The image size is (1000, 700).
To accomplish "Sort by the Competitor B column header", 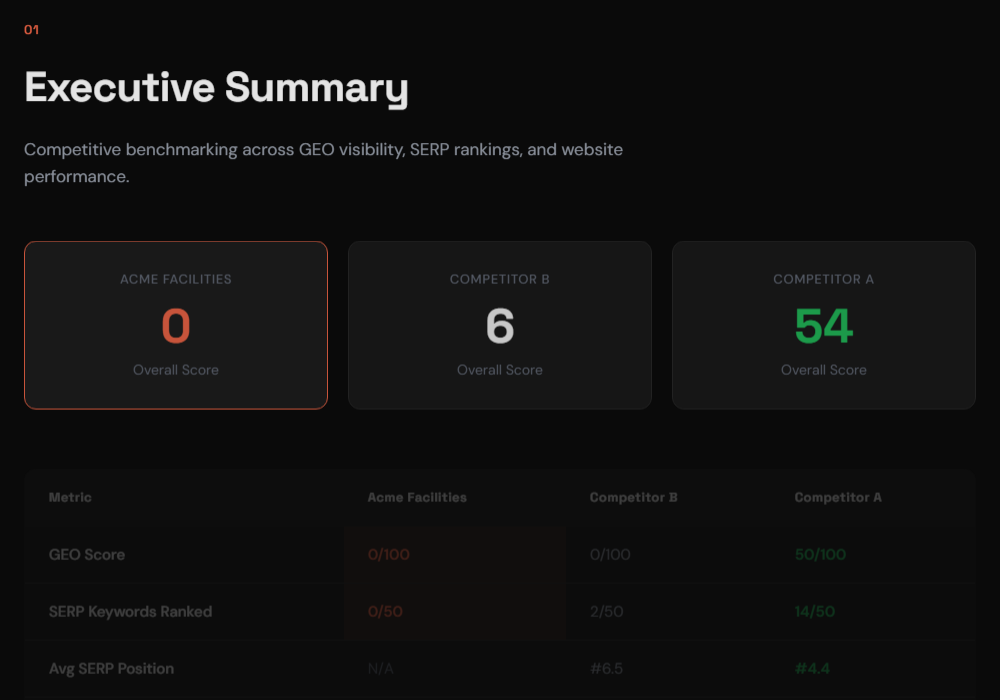I will pos(633,497).
